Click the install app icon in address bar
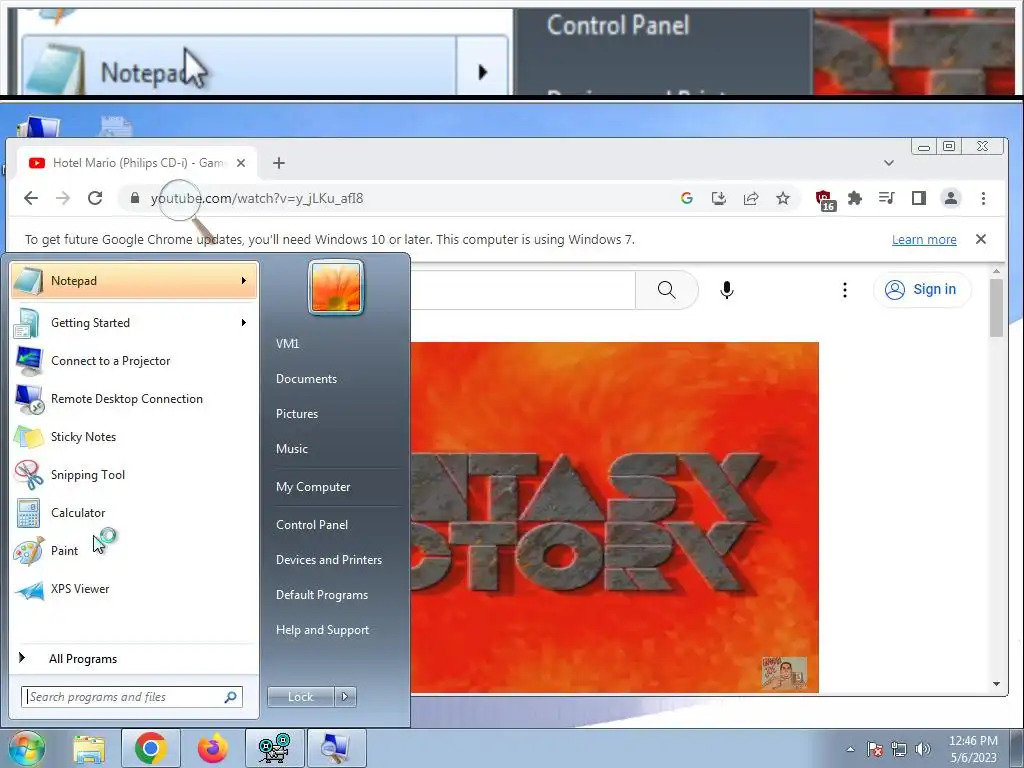1024x768 pixels. (x=718, y=198)
